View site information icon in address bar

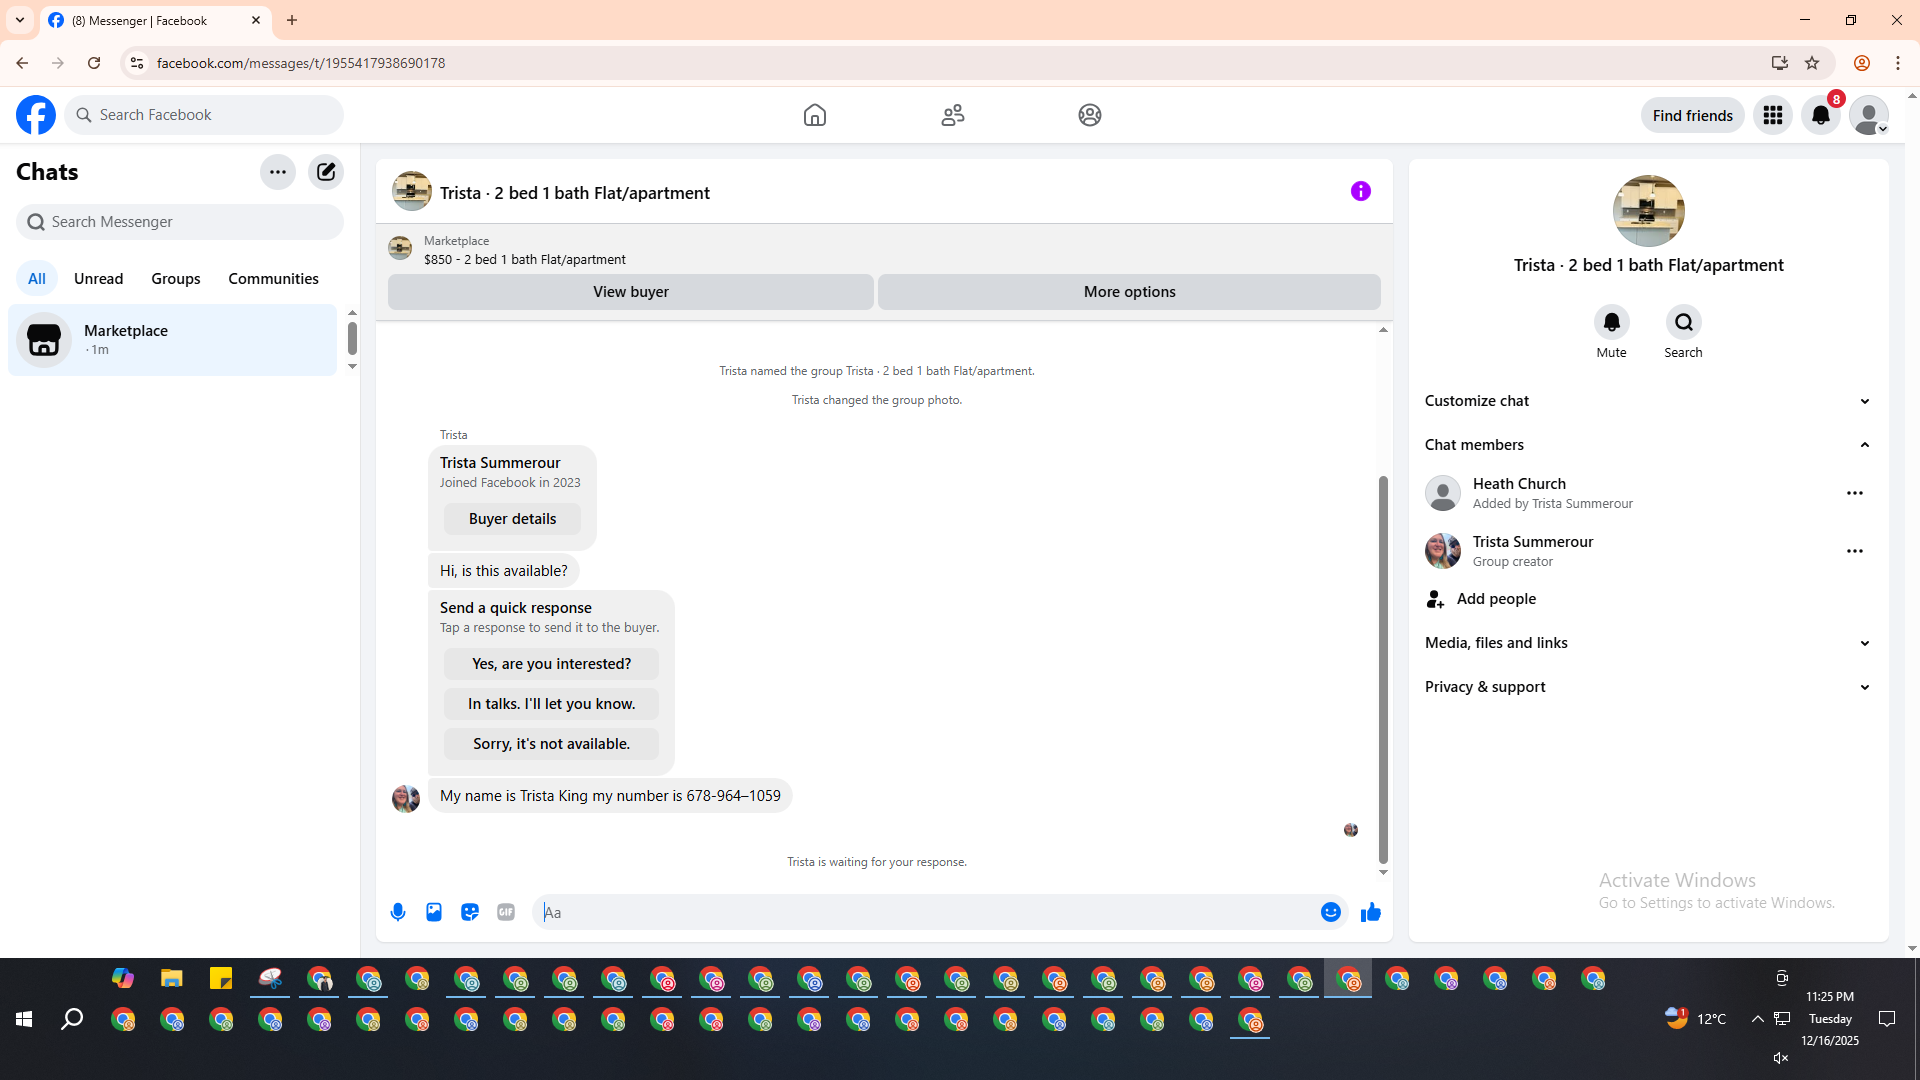pyautogui.click(x=137, y=63)
